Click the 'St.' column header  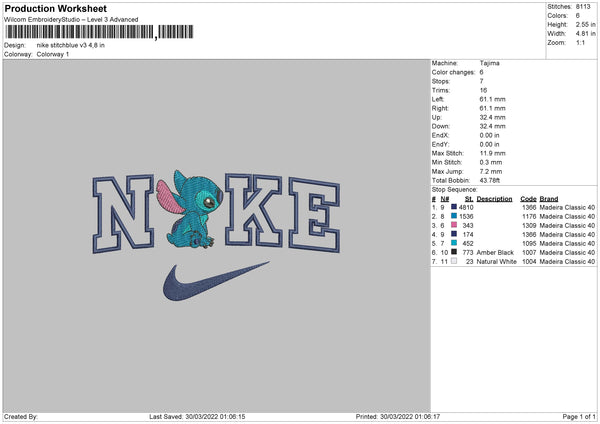point(469,199)
